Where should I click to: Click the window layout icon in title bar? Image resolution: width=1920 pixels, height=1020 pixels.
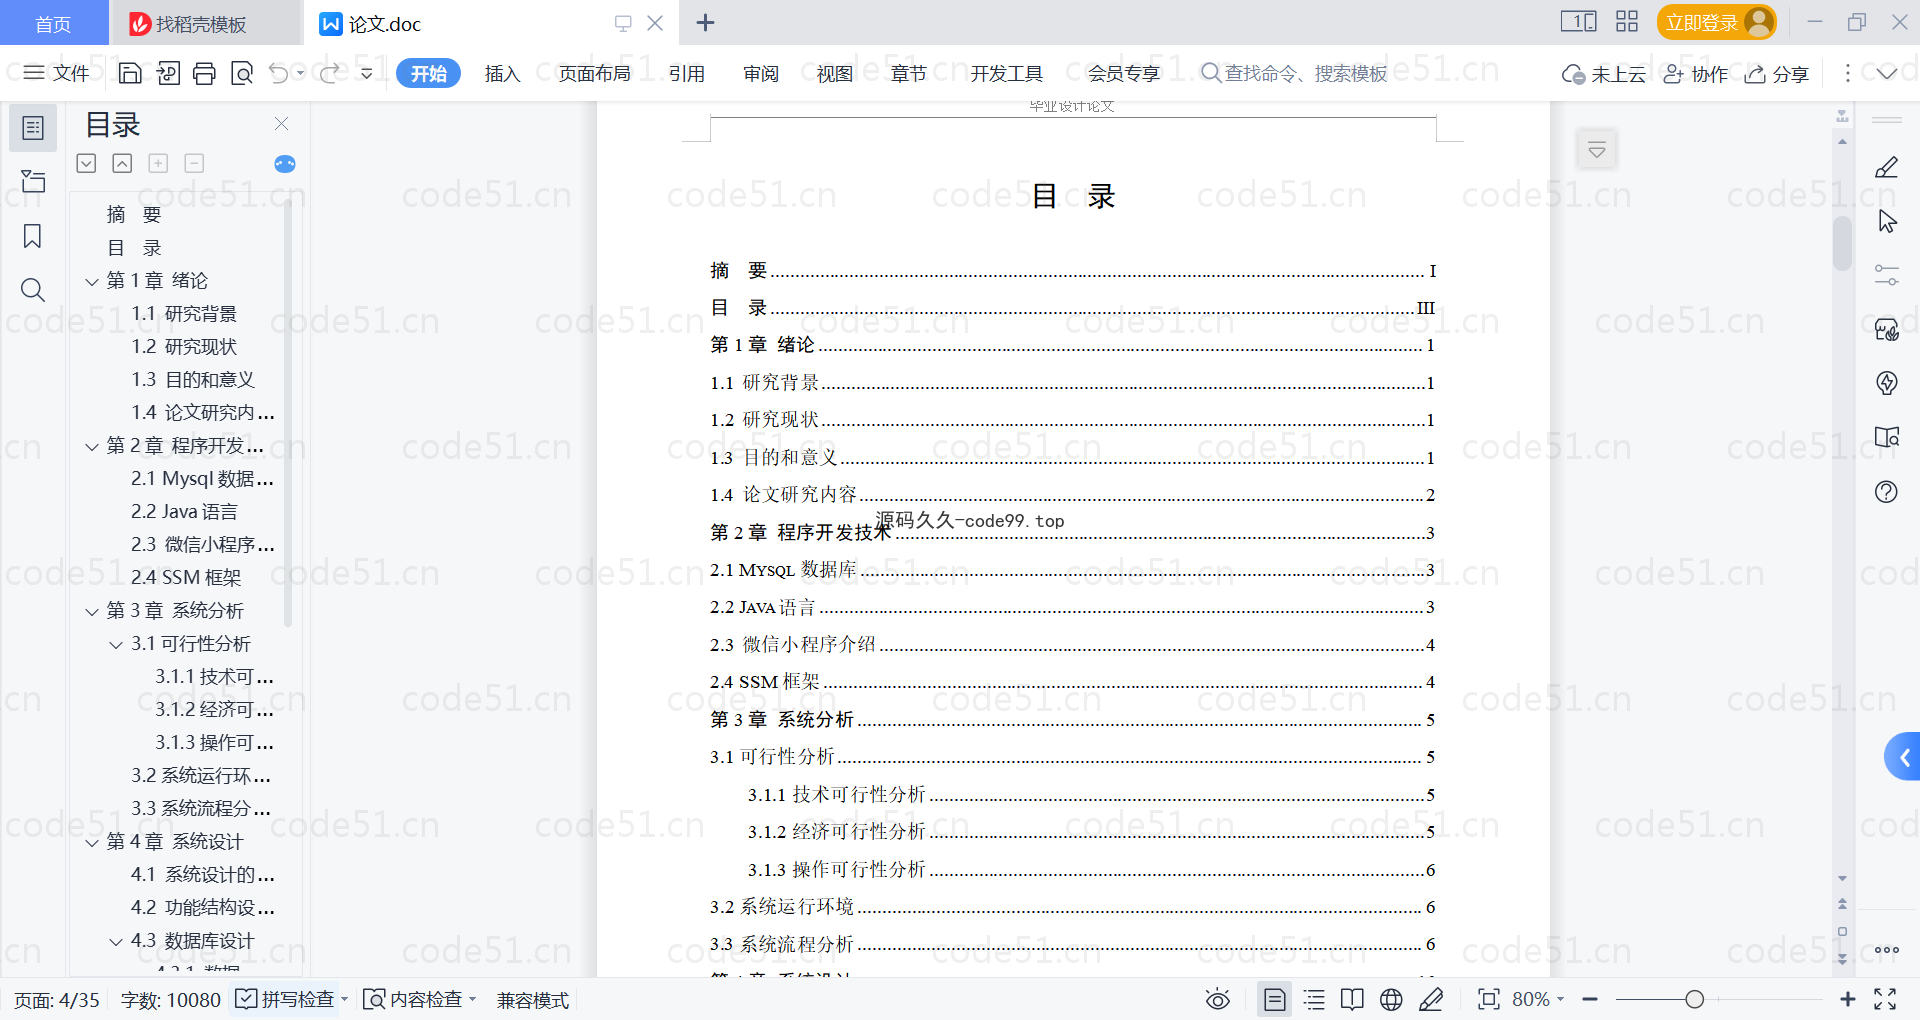[x=1579, y=22]
